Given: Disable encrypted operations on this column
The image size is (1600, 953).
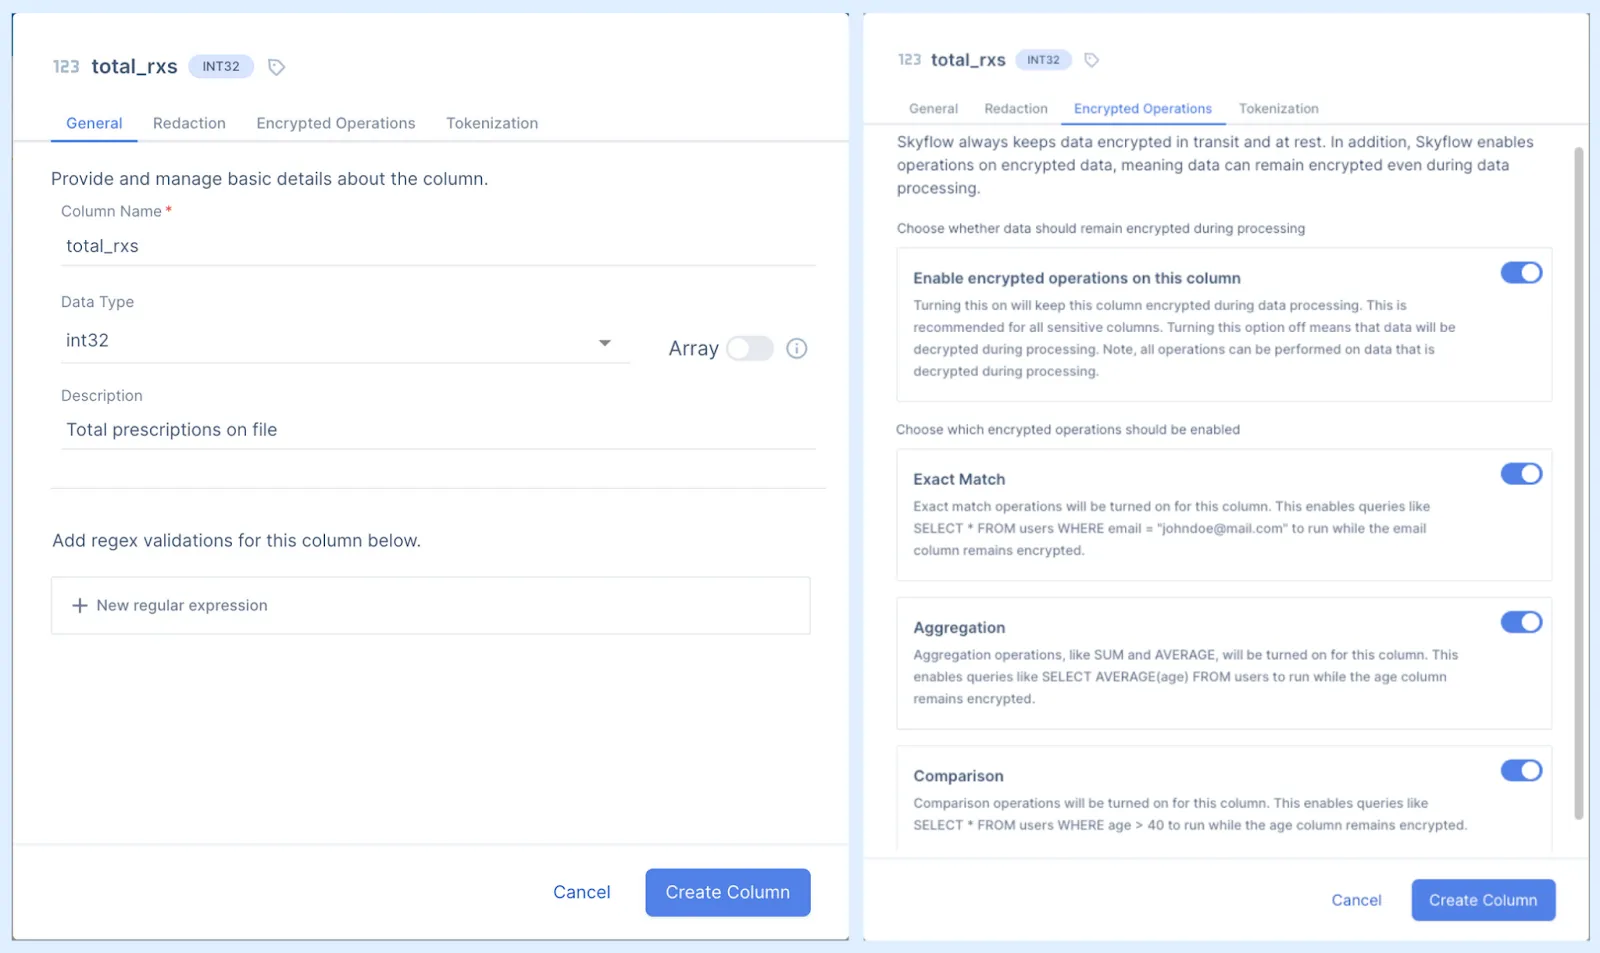Looking at the screenshot, I should click(x=1520, y=273).
